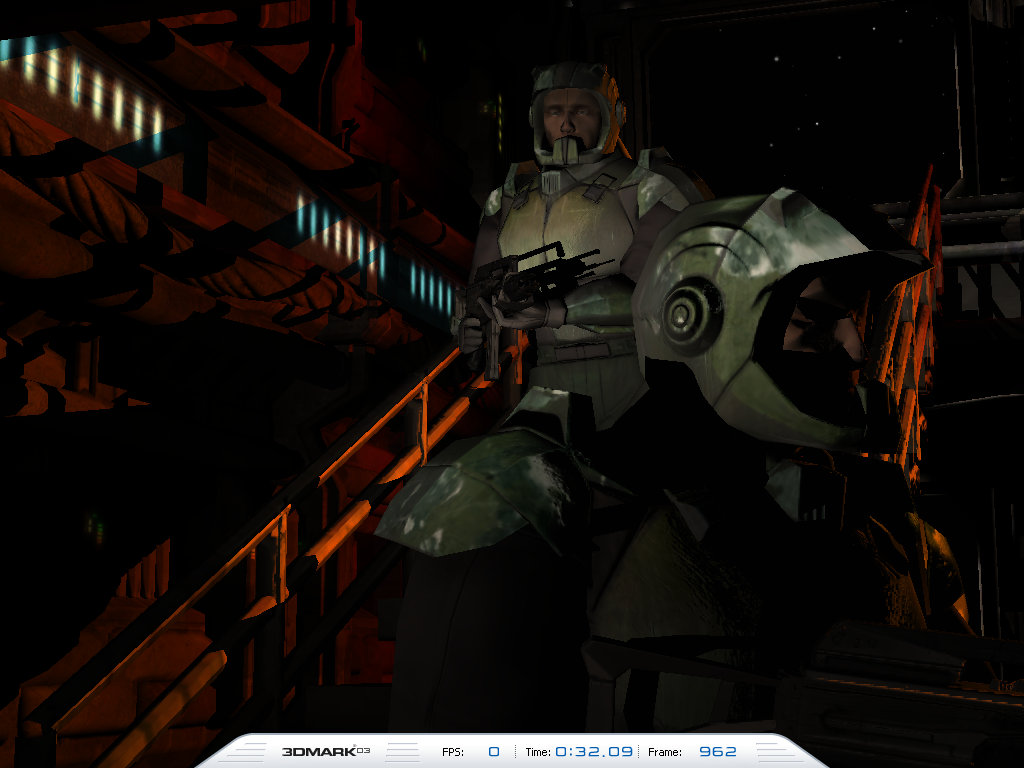Click the FPS label
The width and height of the screenshot is (1024, 768).
click(453, 752)
